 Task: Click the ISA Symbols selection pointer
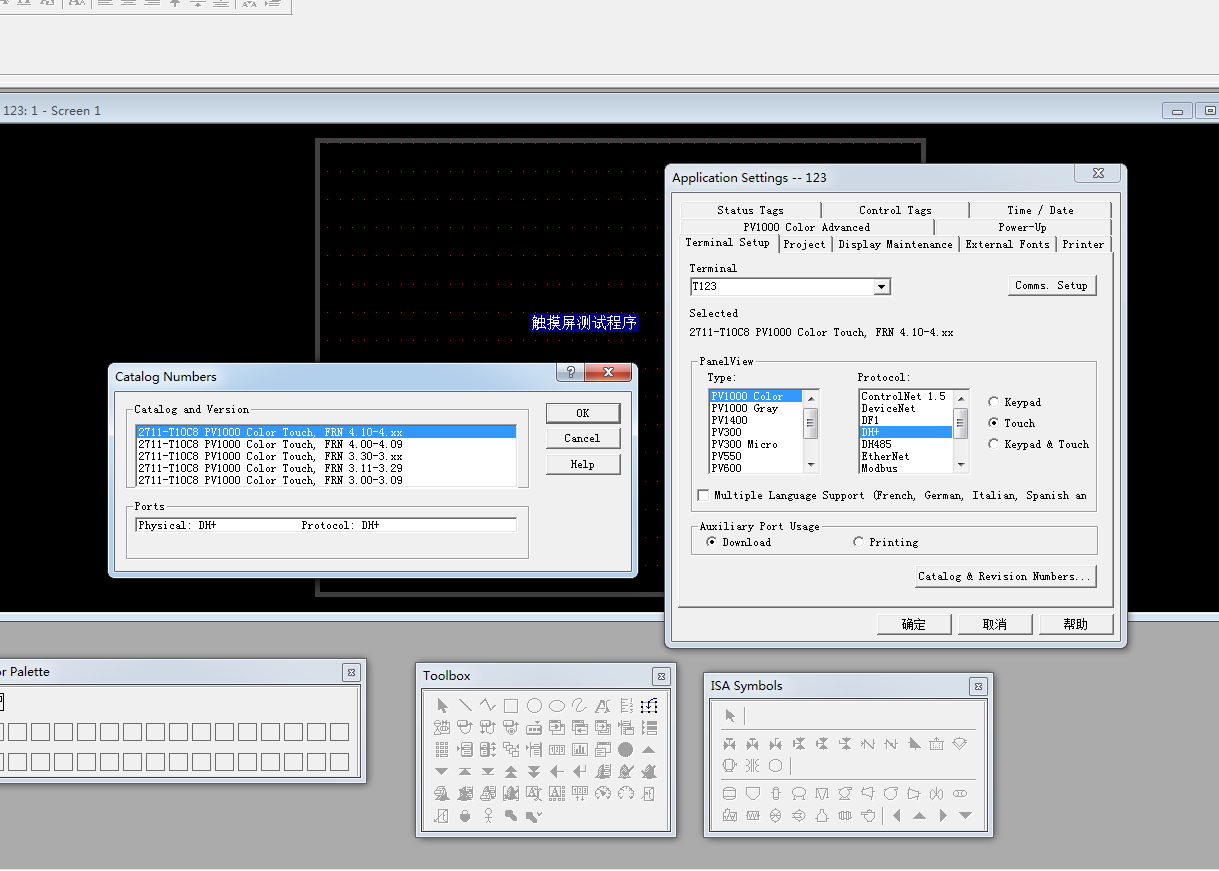click(730, 715)
